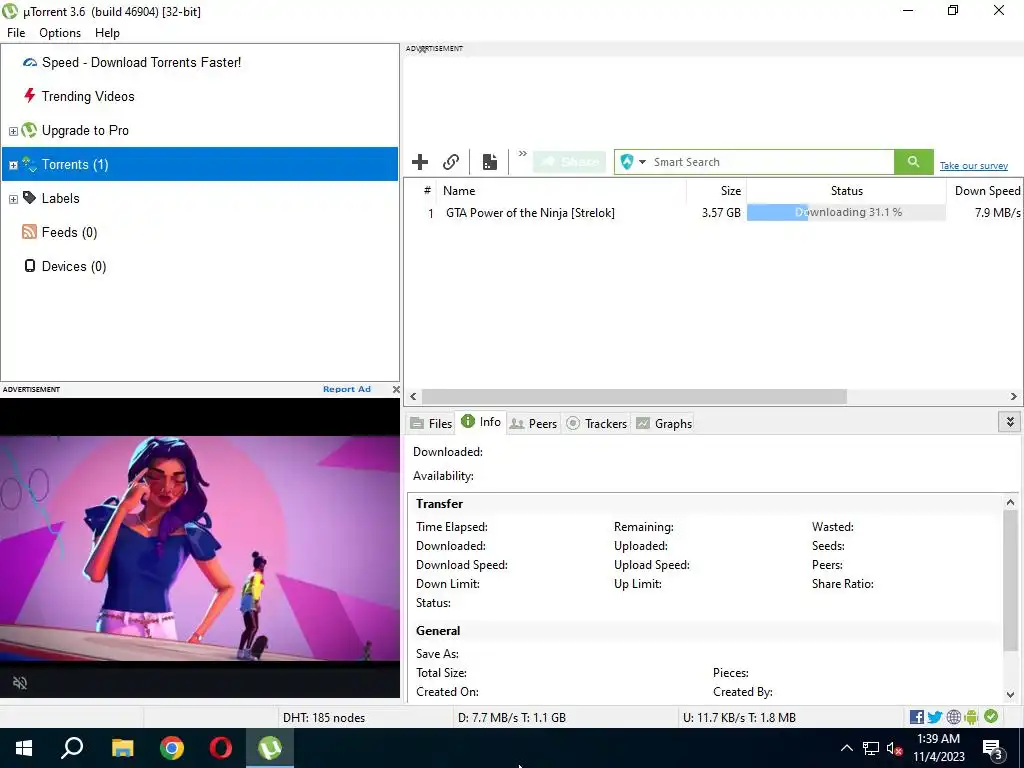
Task: Open the Windows Start menu
Action: tap(24, 748)
